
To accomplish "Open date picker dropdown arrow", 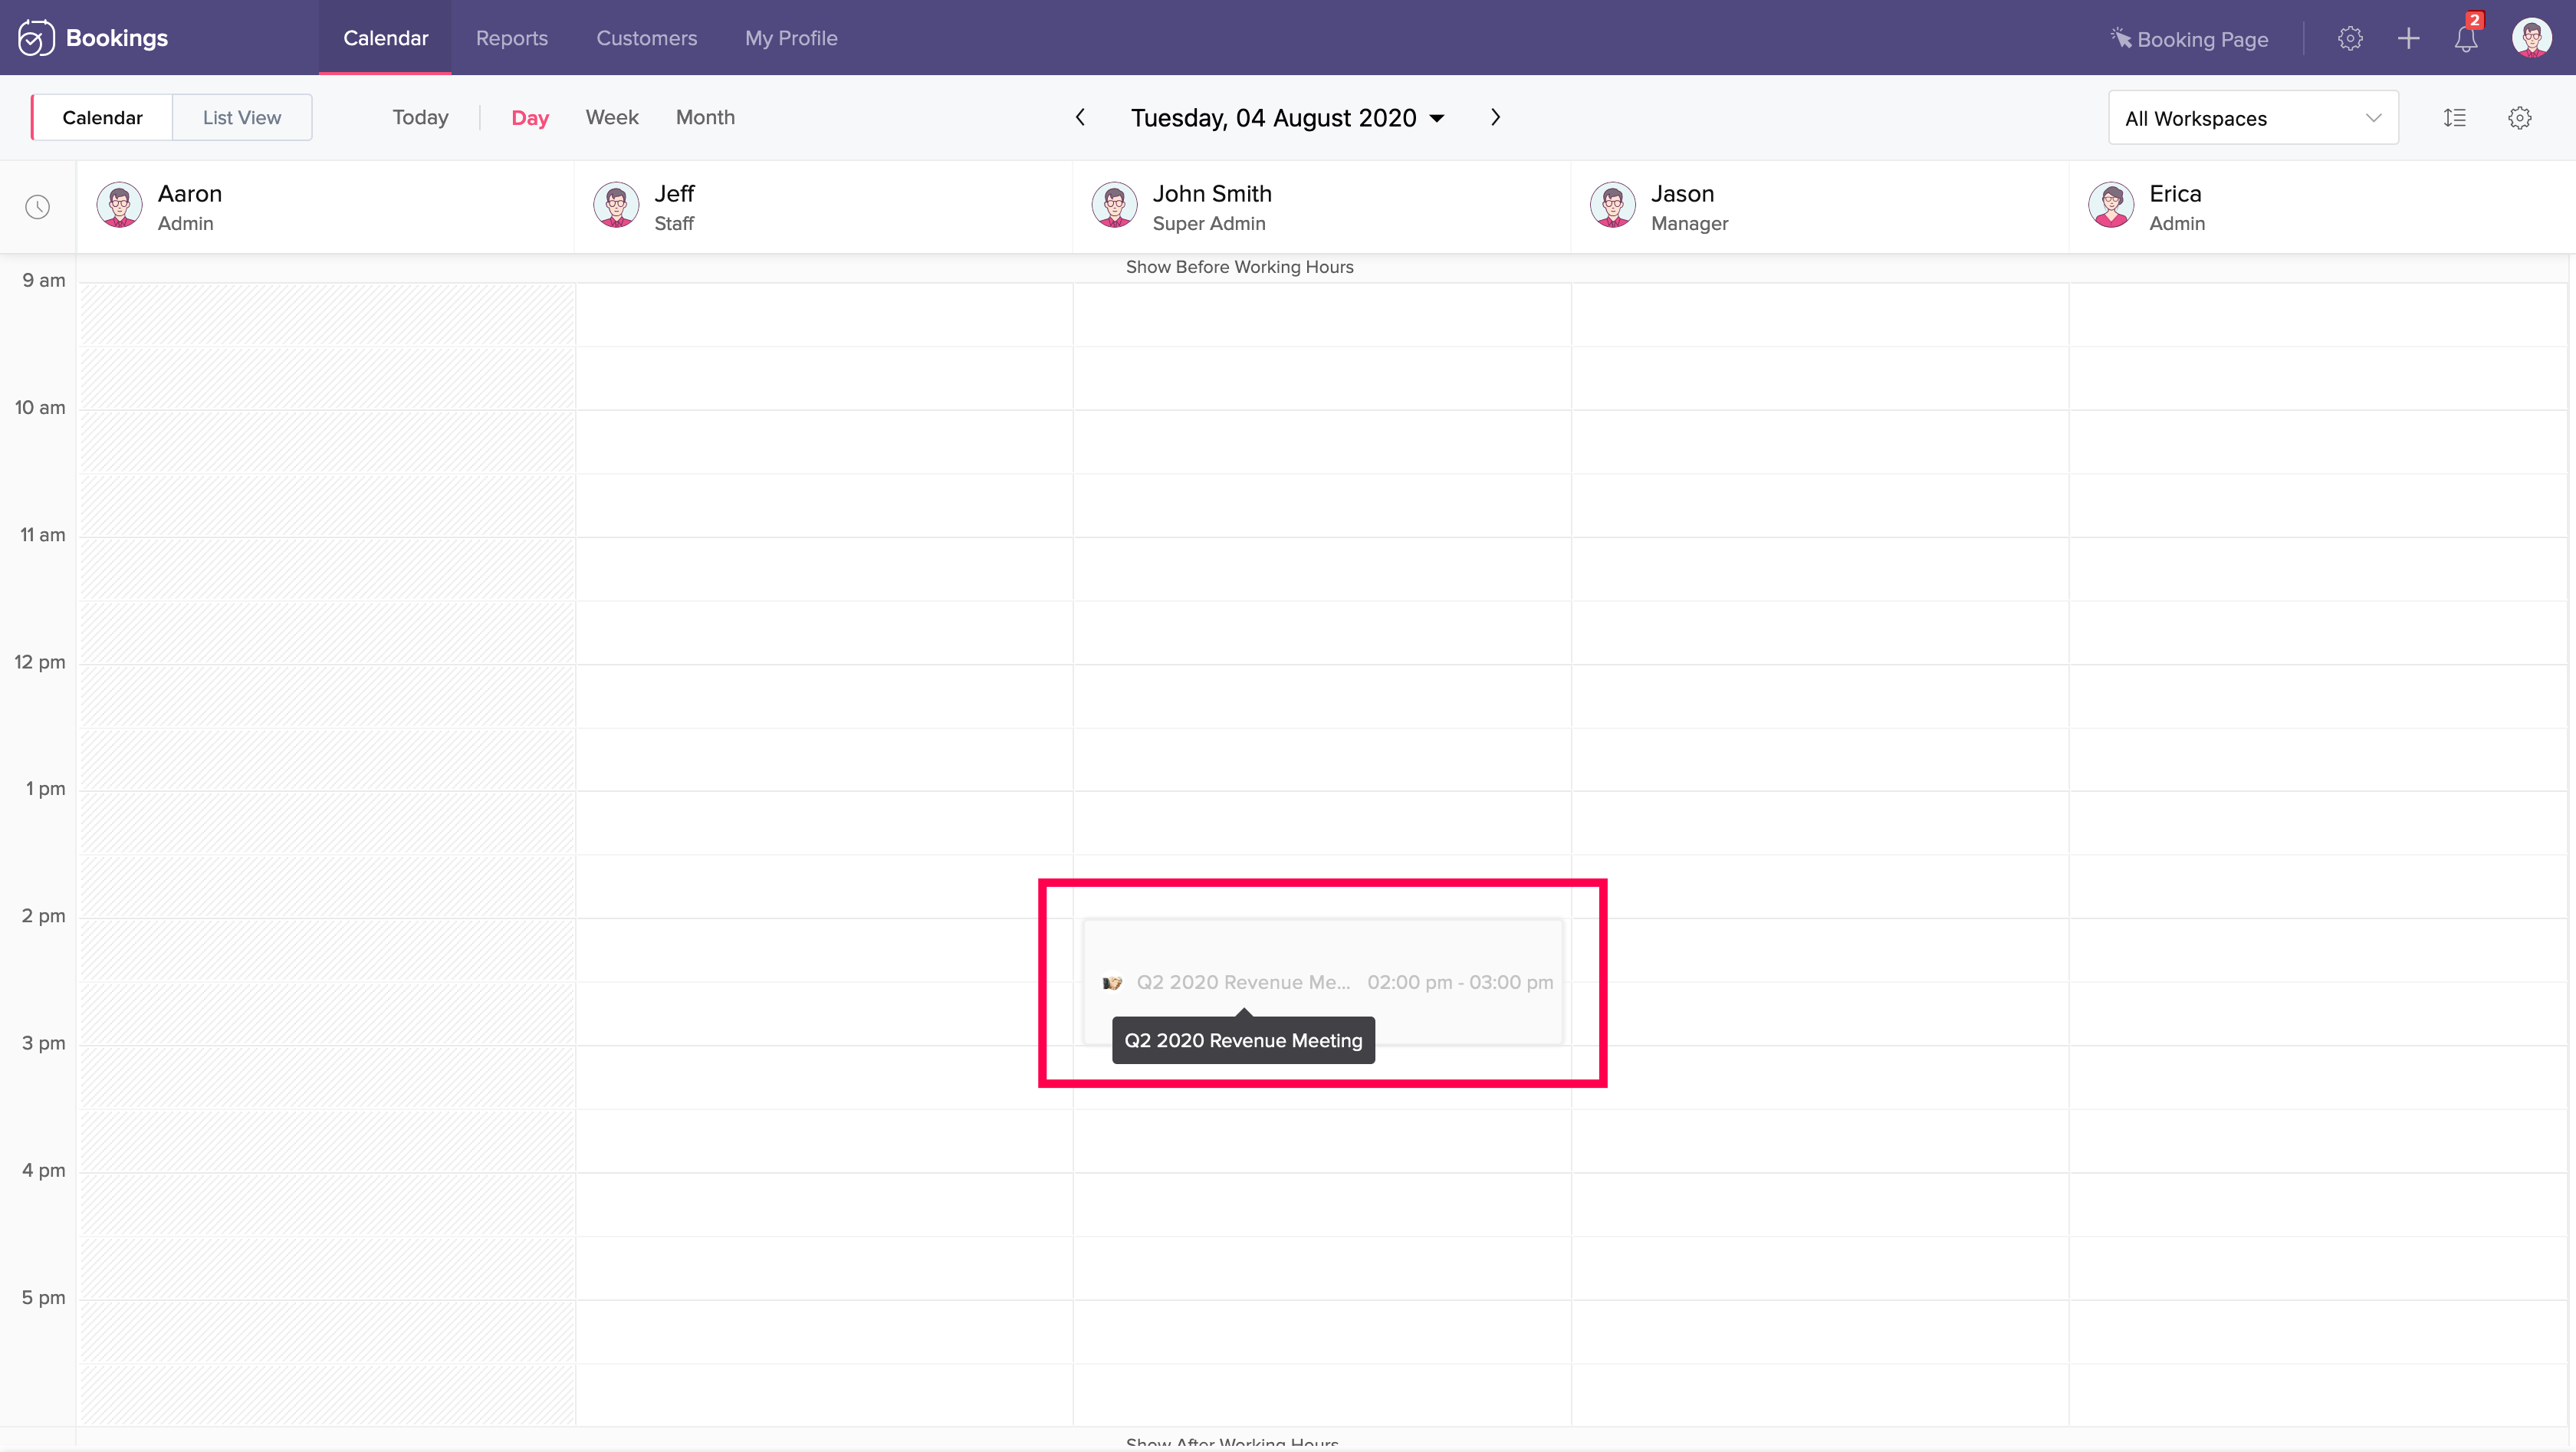I will click(1437, 118).
